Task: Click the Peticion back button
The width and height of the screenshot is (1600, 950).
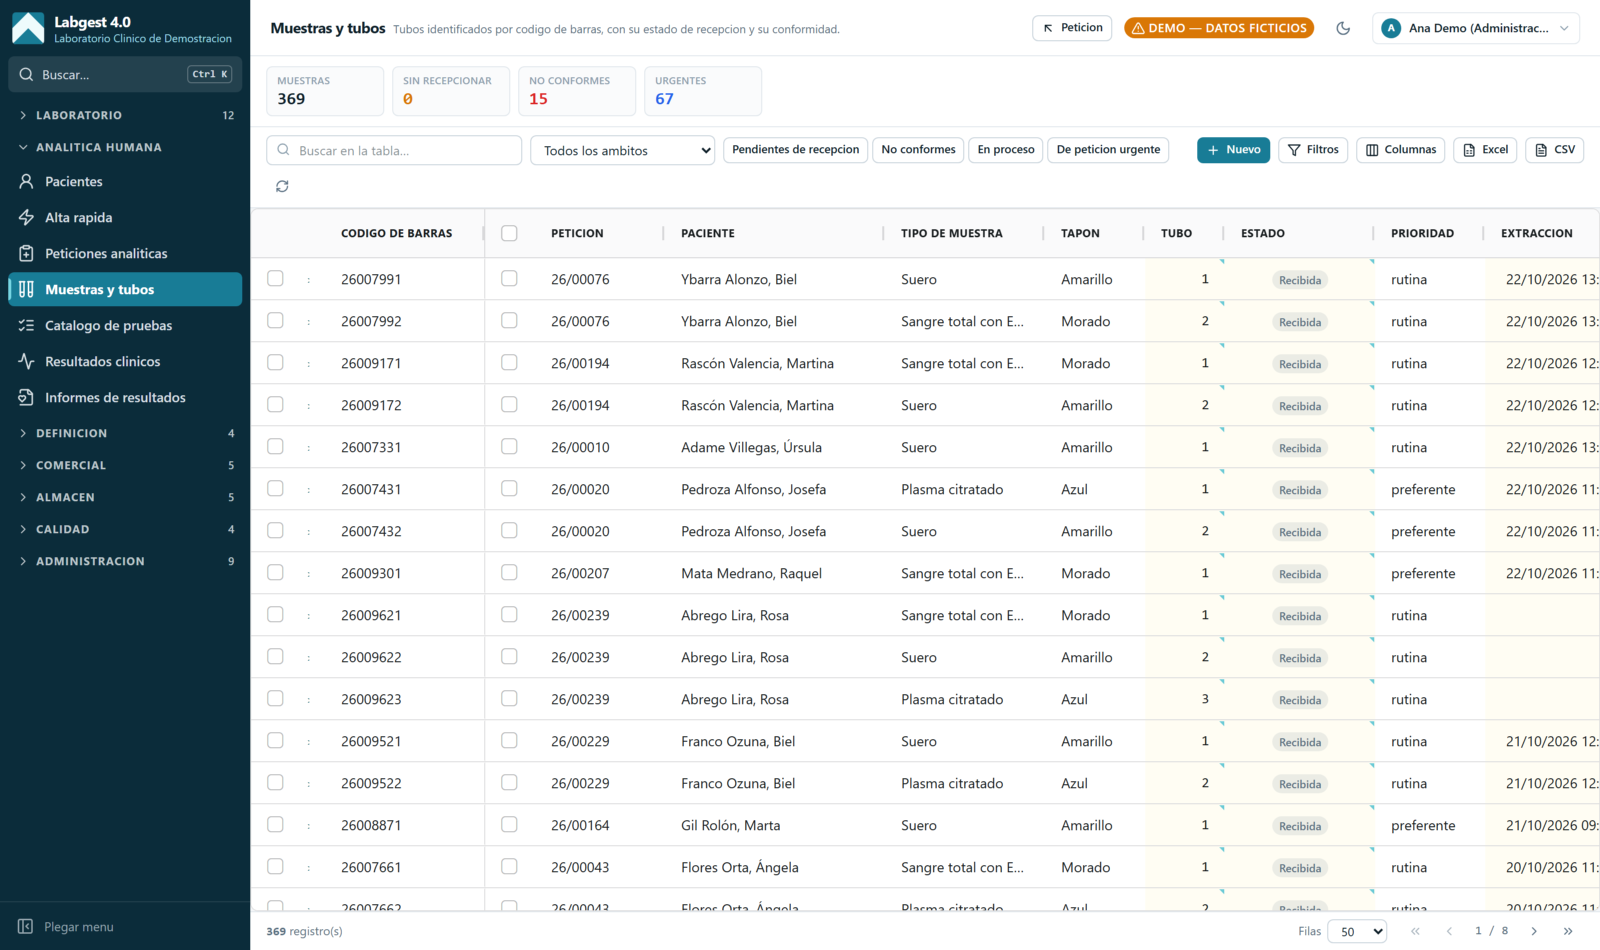Action: pos(1072,28)
